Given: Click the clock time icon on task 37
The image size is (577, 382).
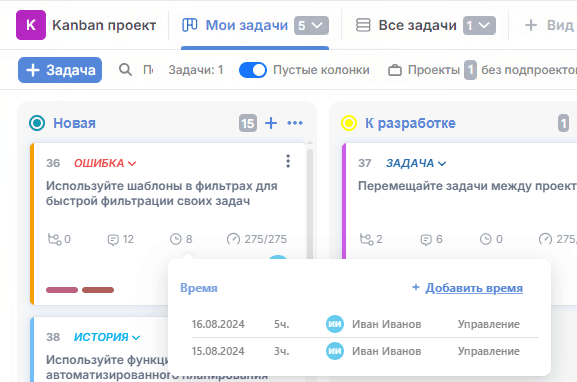Looking at the screenshot, I should [486, 239].
